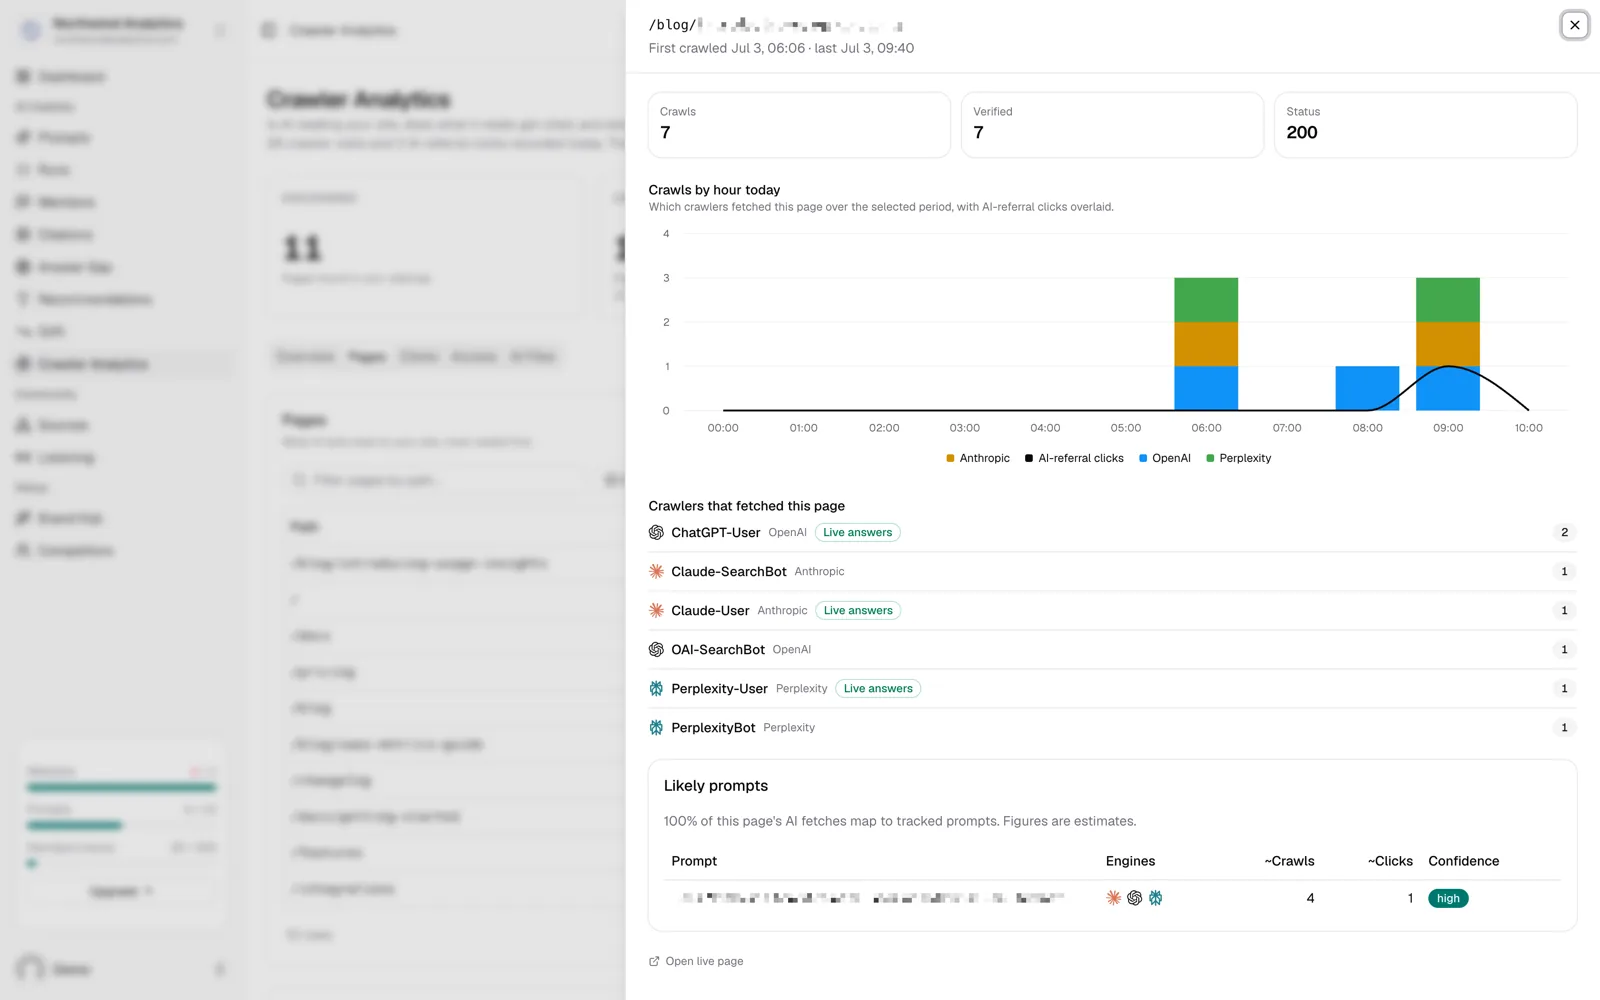Close the page detail panel

[x=1574, y=25]
